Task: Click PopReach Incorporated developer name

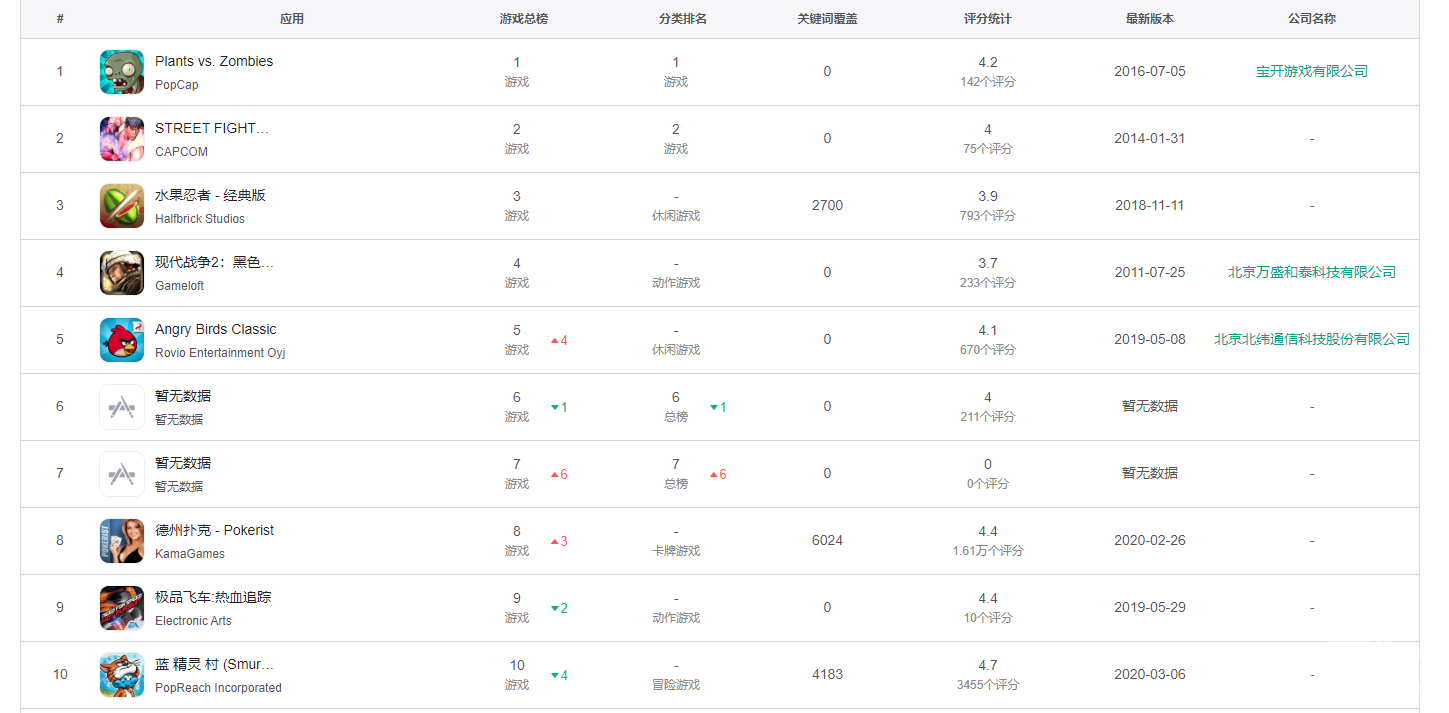Action: tap(218, 688)
